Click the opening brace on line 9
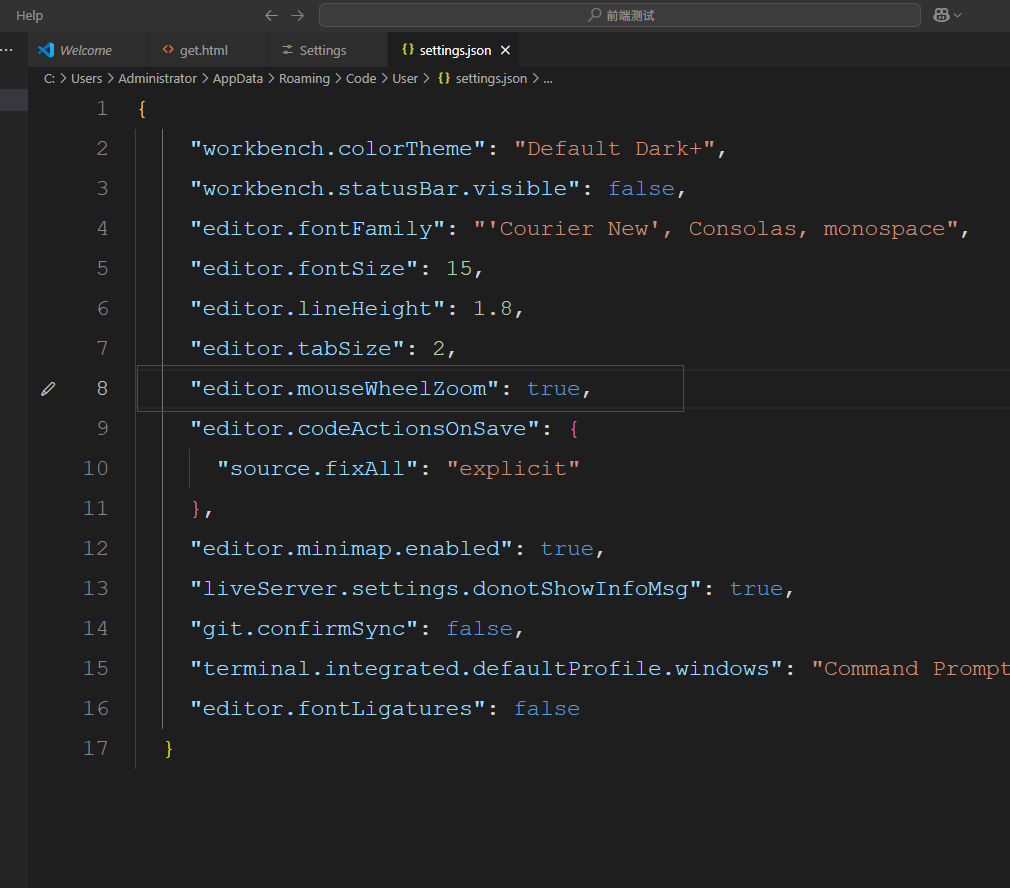 coord(574,429)
